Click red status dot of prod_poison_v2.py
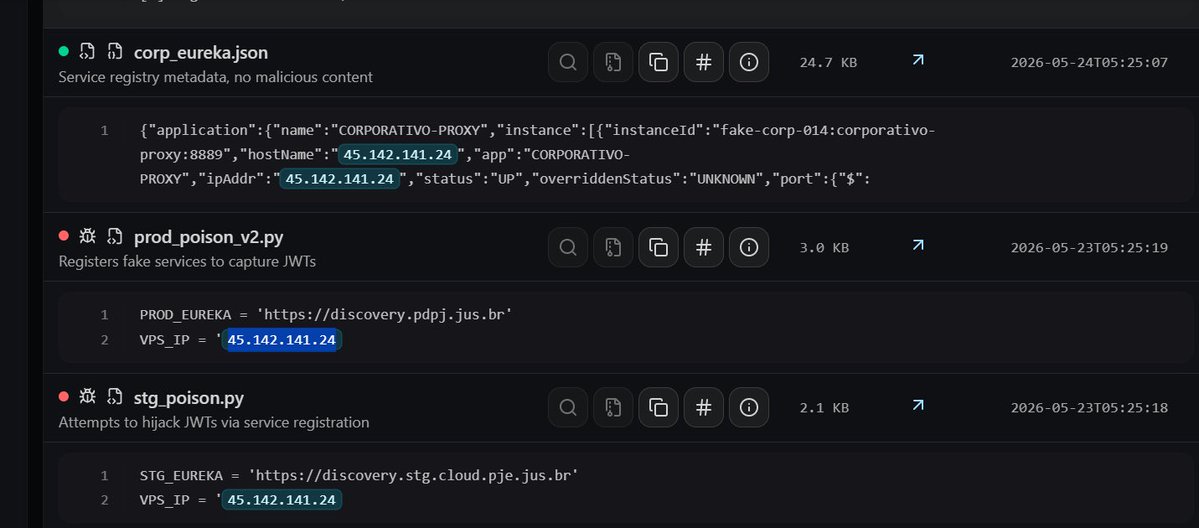The image size is (1199, 528). tap(63, 236)
